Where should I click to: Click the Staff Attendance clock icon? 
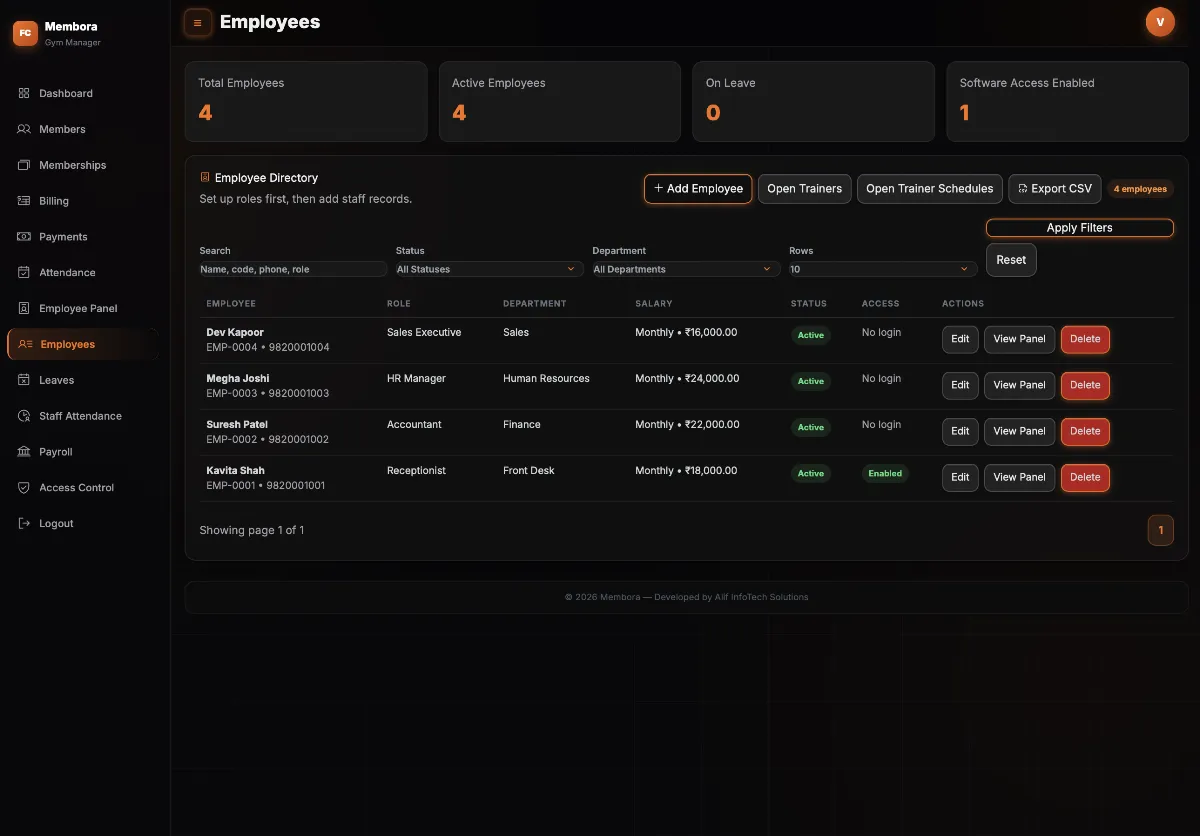(x=24, y=416)
